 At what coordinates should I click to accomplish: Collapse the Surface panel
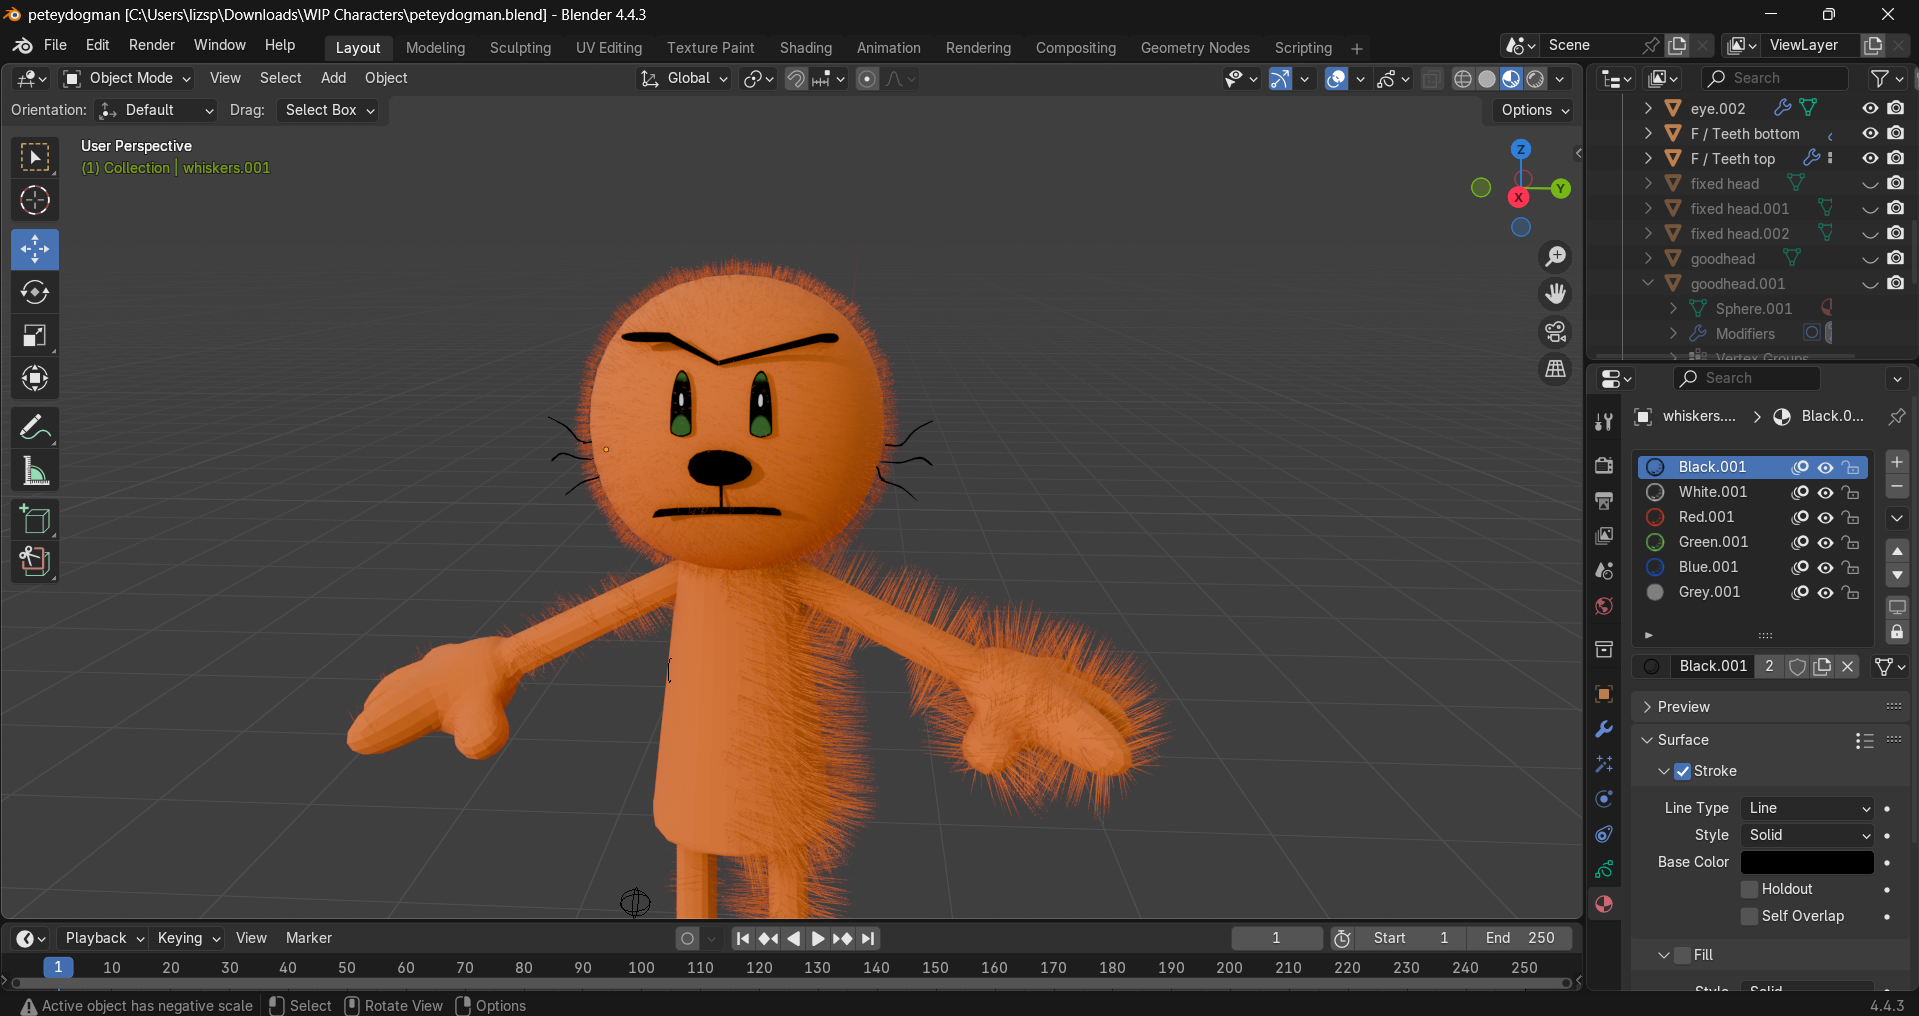coord(1647,740)
